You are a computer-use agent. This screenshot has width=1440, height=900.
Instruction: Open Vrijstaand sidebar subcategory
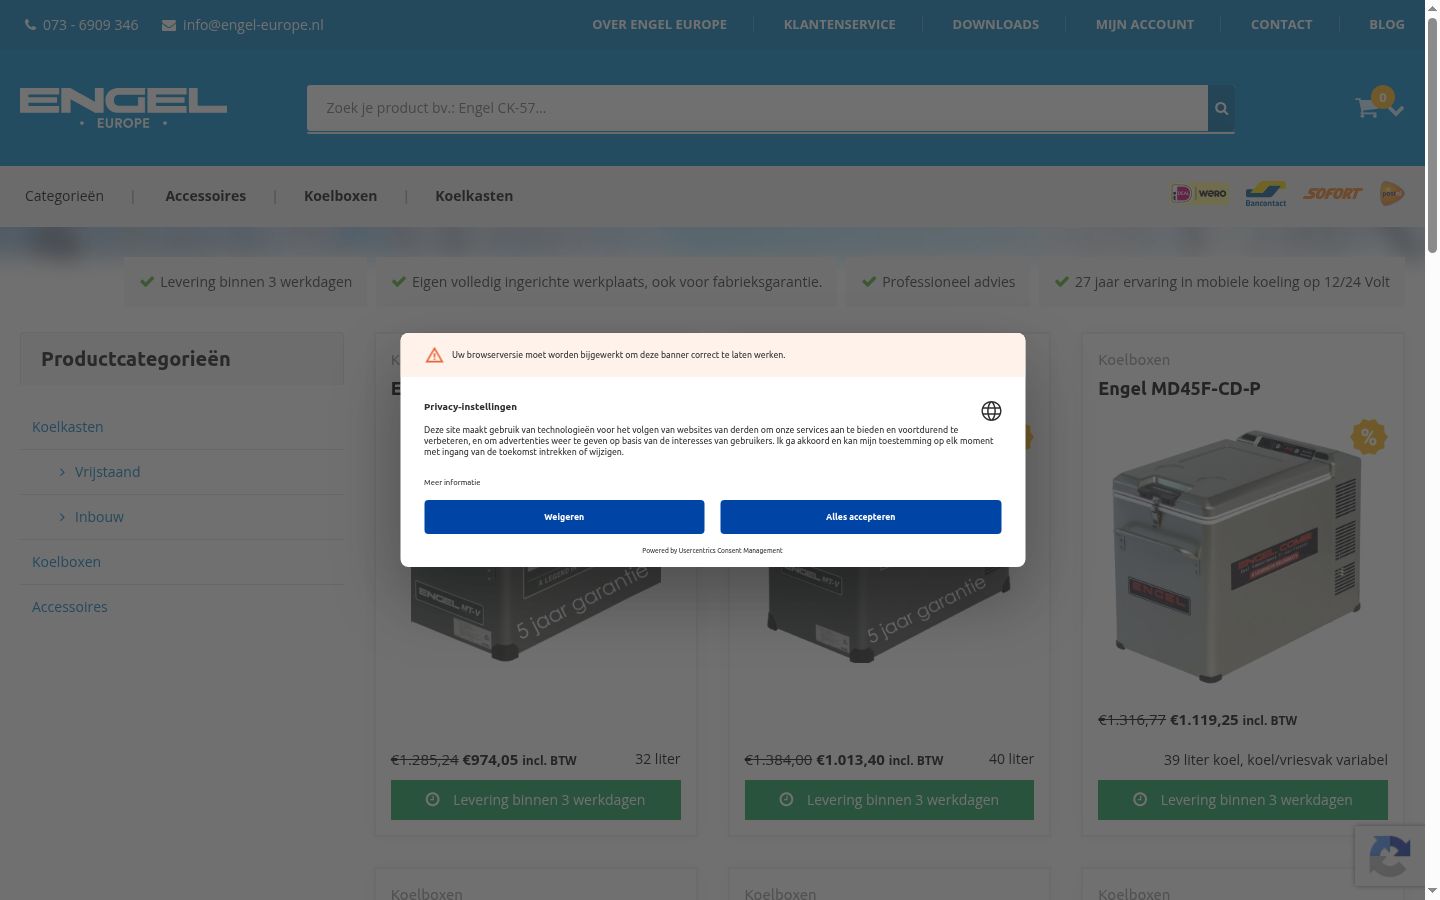107,472
